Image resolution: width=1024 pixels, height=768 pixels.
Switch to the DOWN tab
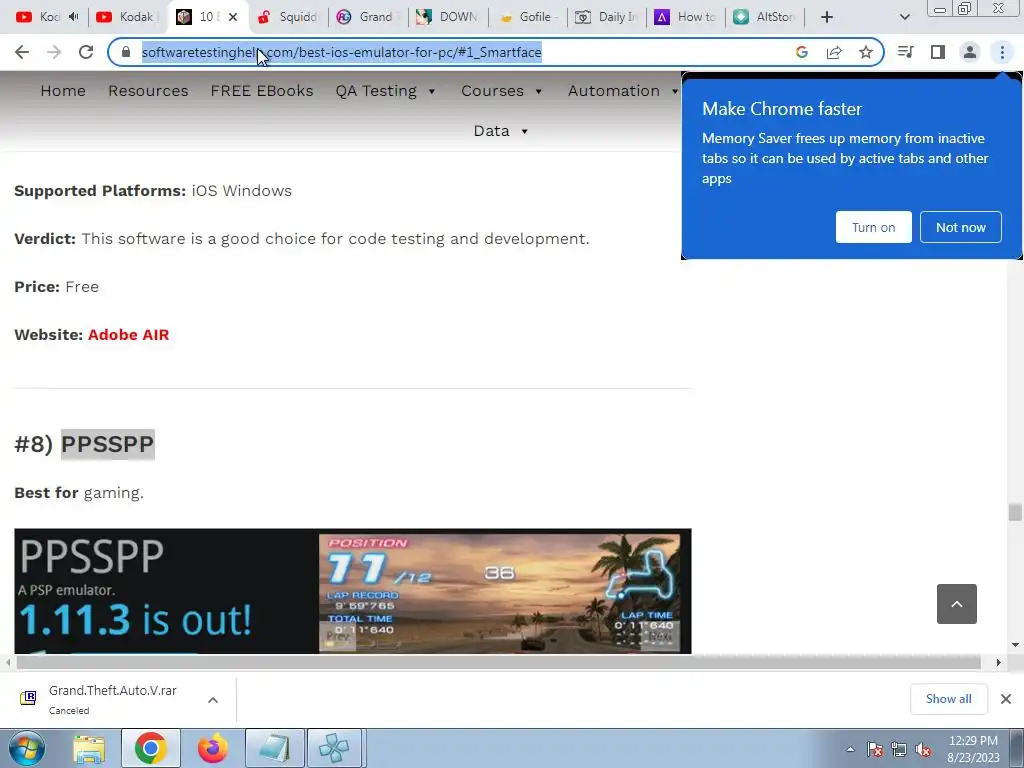tap(448, 17)
